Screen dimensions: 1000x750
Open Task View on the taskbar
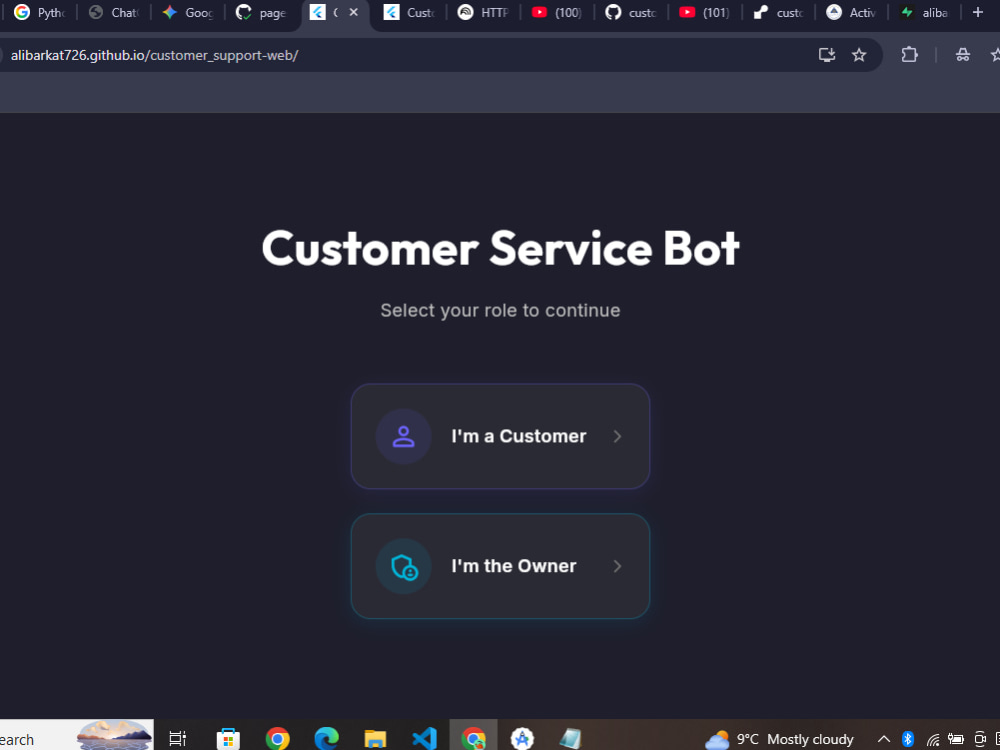click(x=177, y=739)
